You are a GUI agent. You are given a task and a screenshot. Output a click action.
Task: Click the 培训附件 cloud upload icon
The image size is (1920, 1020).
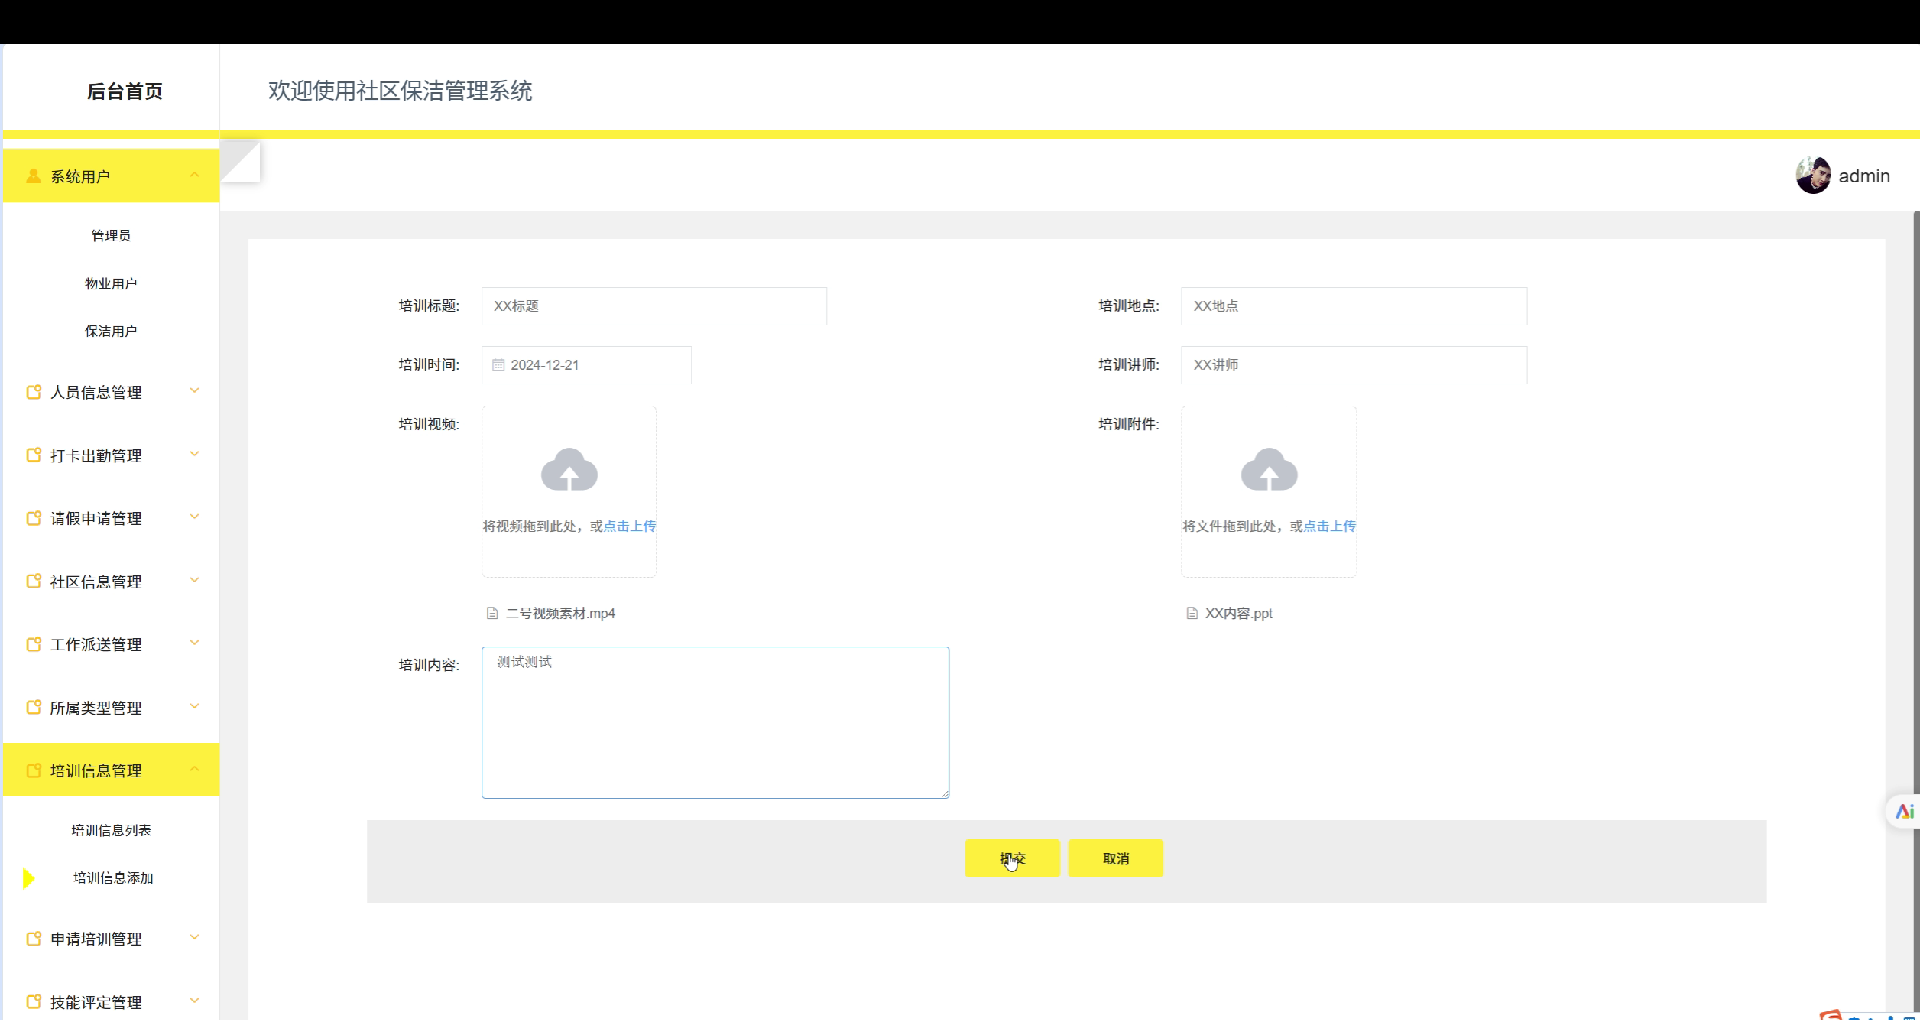pyautogui.click(x=1269, y=470)
